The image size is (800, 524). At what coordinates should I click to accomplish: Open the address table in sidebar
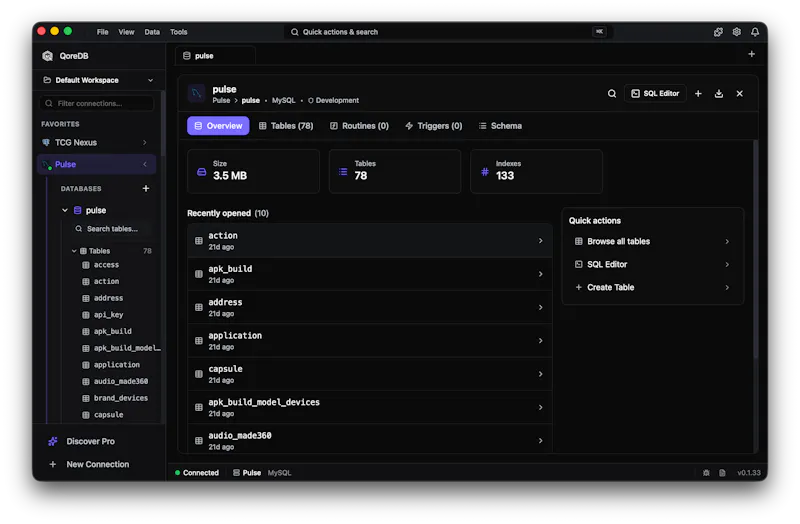108,298
